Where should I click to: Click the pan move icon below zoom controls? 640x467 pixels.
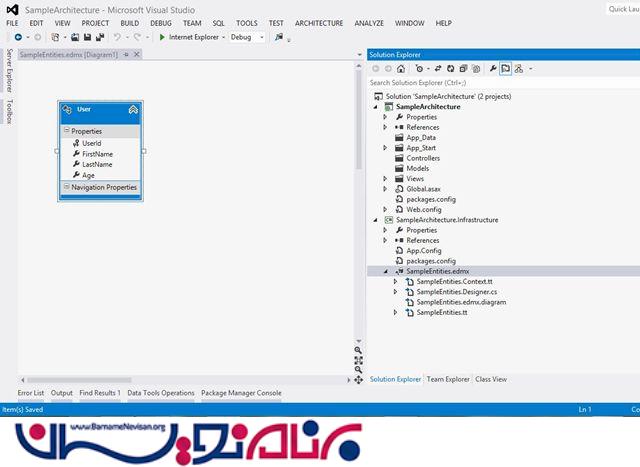pyautogui.click(x=358, y=380)
